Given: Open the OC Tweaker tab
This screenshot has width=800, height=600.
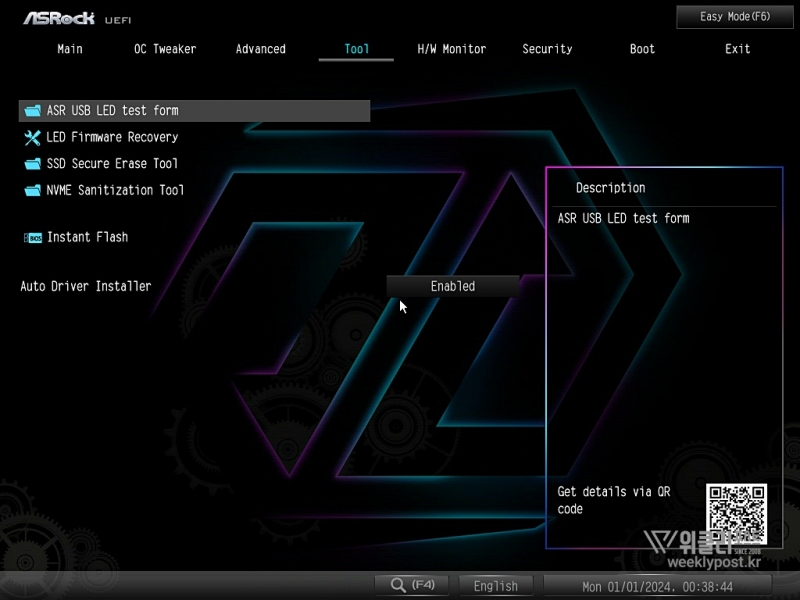Looking at the screenshot, I should pyautogui.click(x=165, y=49).
